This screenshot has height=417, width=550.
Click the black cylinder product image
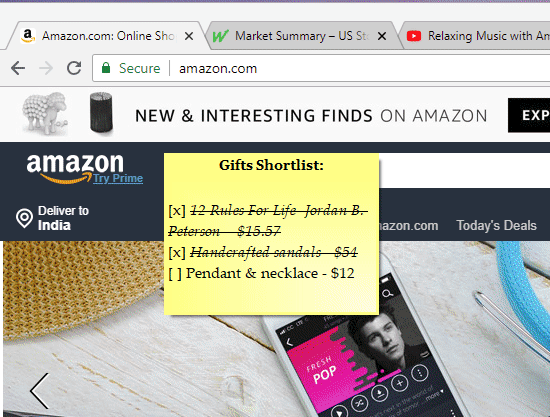point(101,112)
